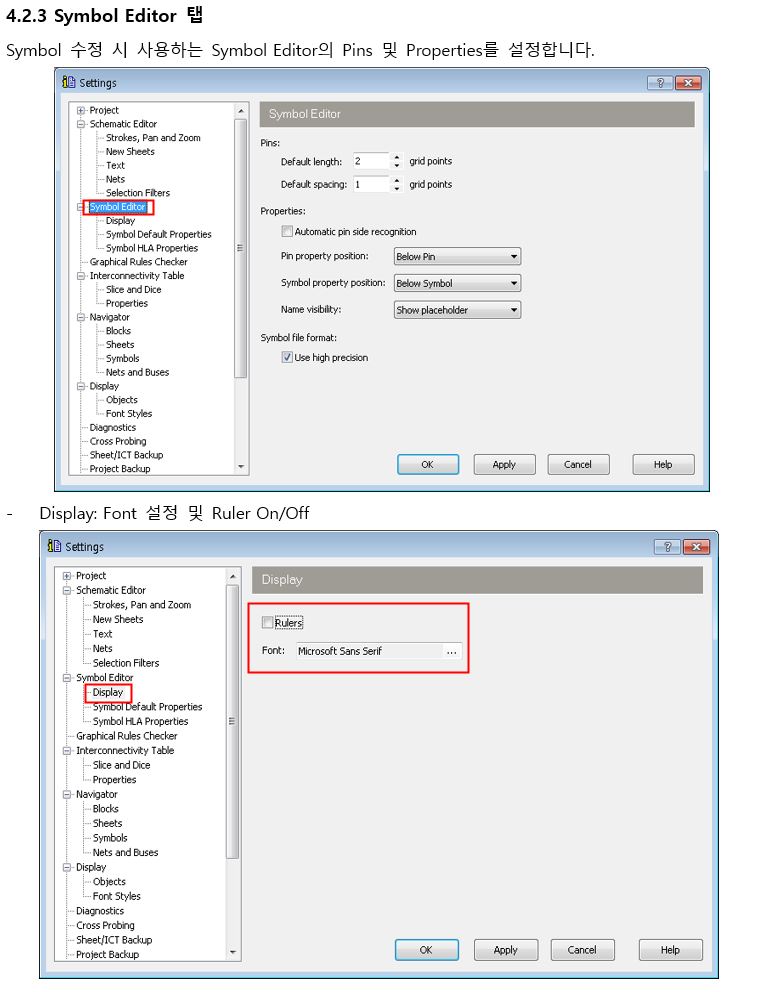Click OK button in bottom Settings dialog
759x992 pixels.
point(426,950)
